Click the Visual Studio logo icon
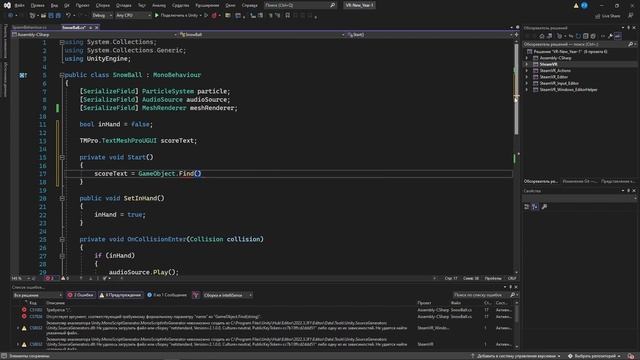Screen dimensions: 640x360 [7, 5]
